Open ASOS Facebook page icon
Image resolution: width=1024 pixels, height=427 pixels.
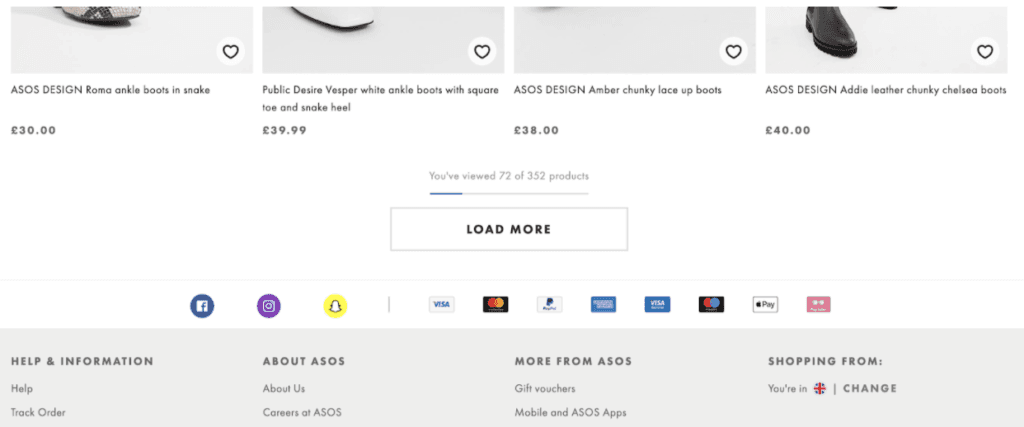click(x=203, y=306)
